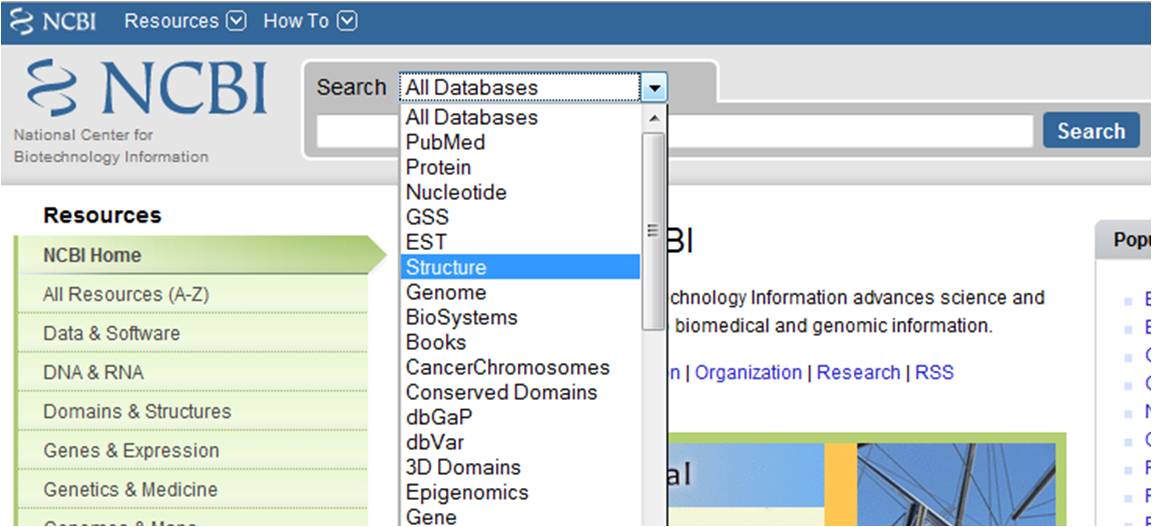Screen dimensions: 1152x527
Task: Click the database list scrollbar thumb
Action: click(x=653, y=231)
